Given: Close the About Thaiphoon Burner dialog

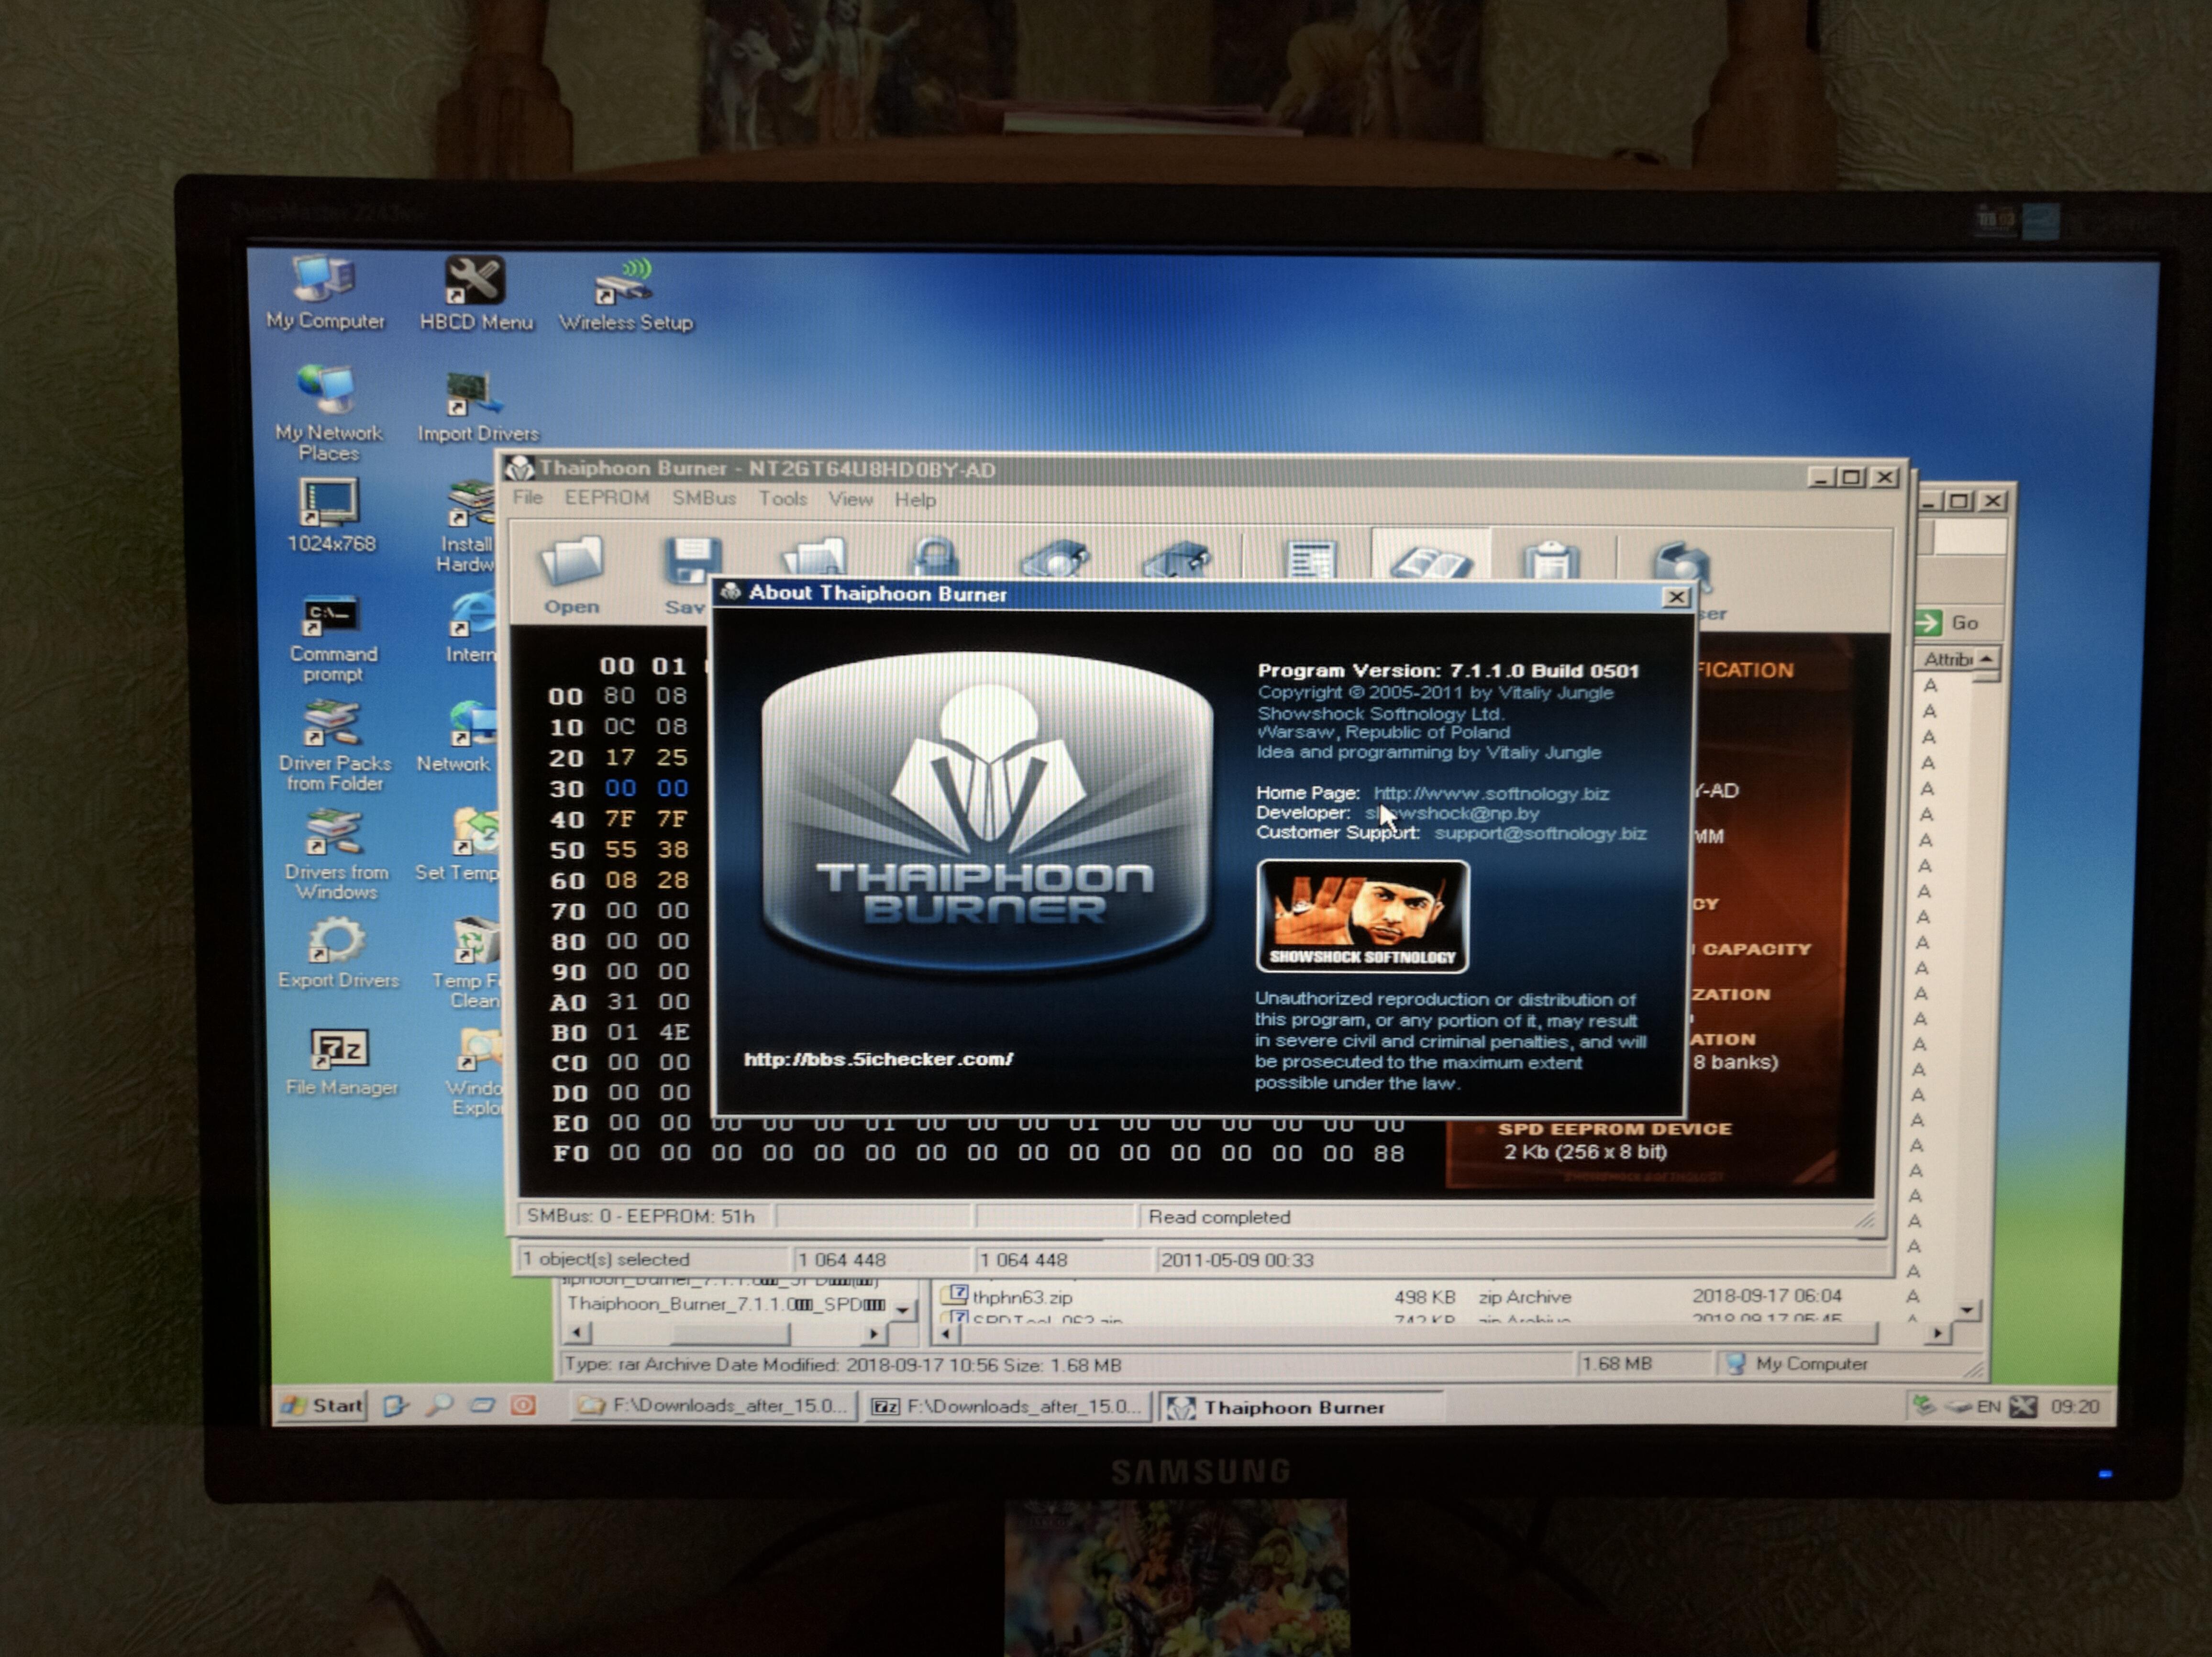Looking at the screenshot, I should [x=1676, y=597].
